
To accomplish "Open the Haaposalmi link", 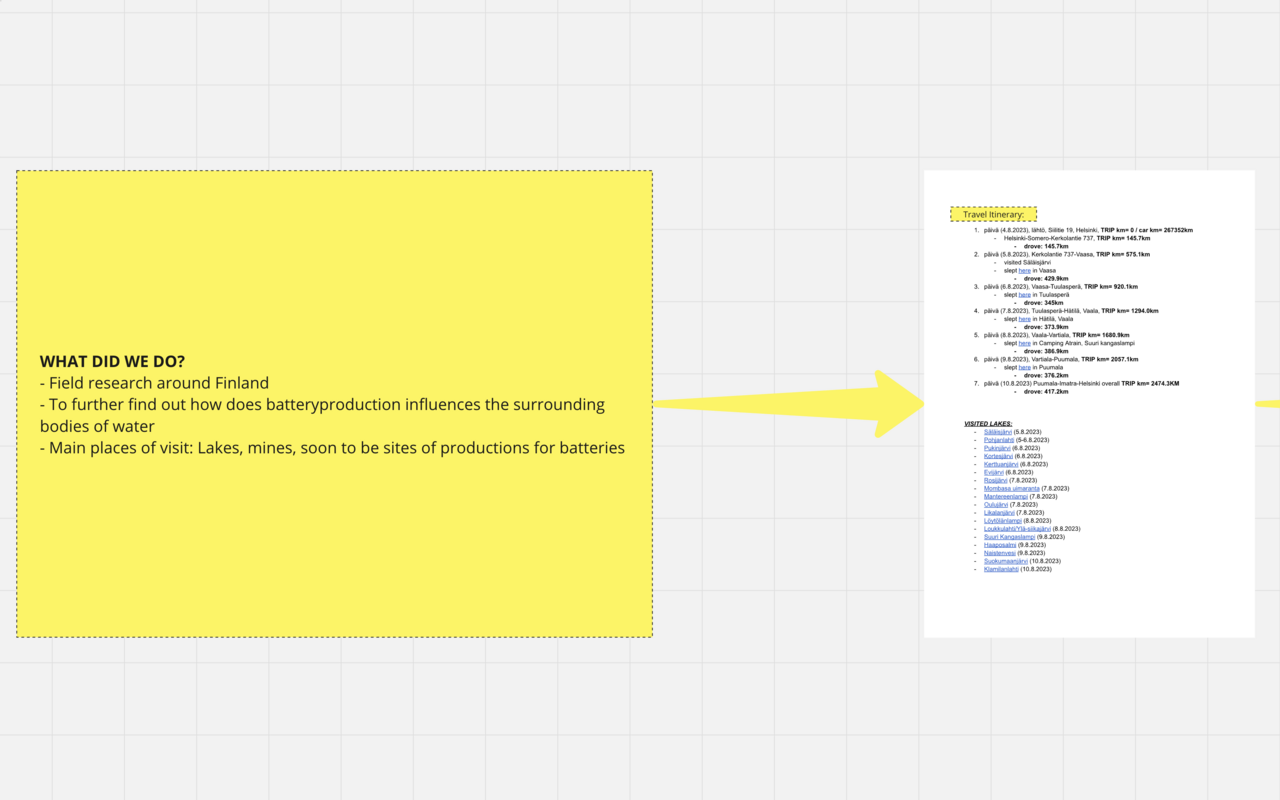I will pos(1000,545).
